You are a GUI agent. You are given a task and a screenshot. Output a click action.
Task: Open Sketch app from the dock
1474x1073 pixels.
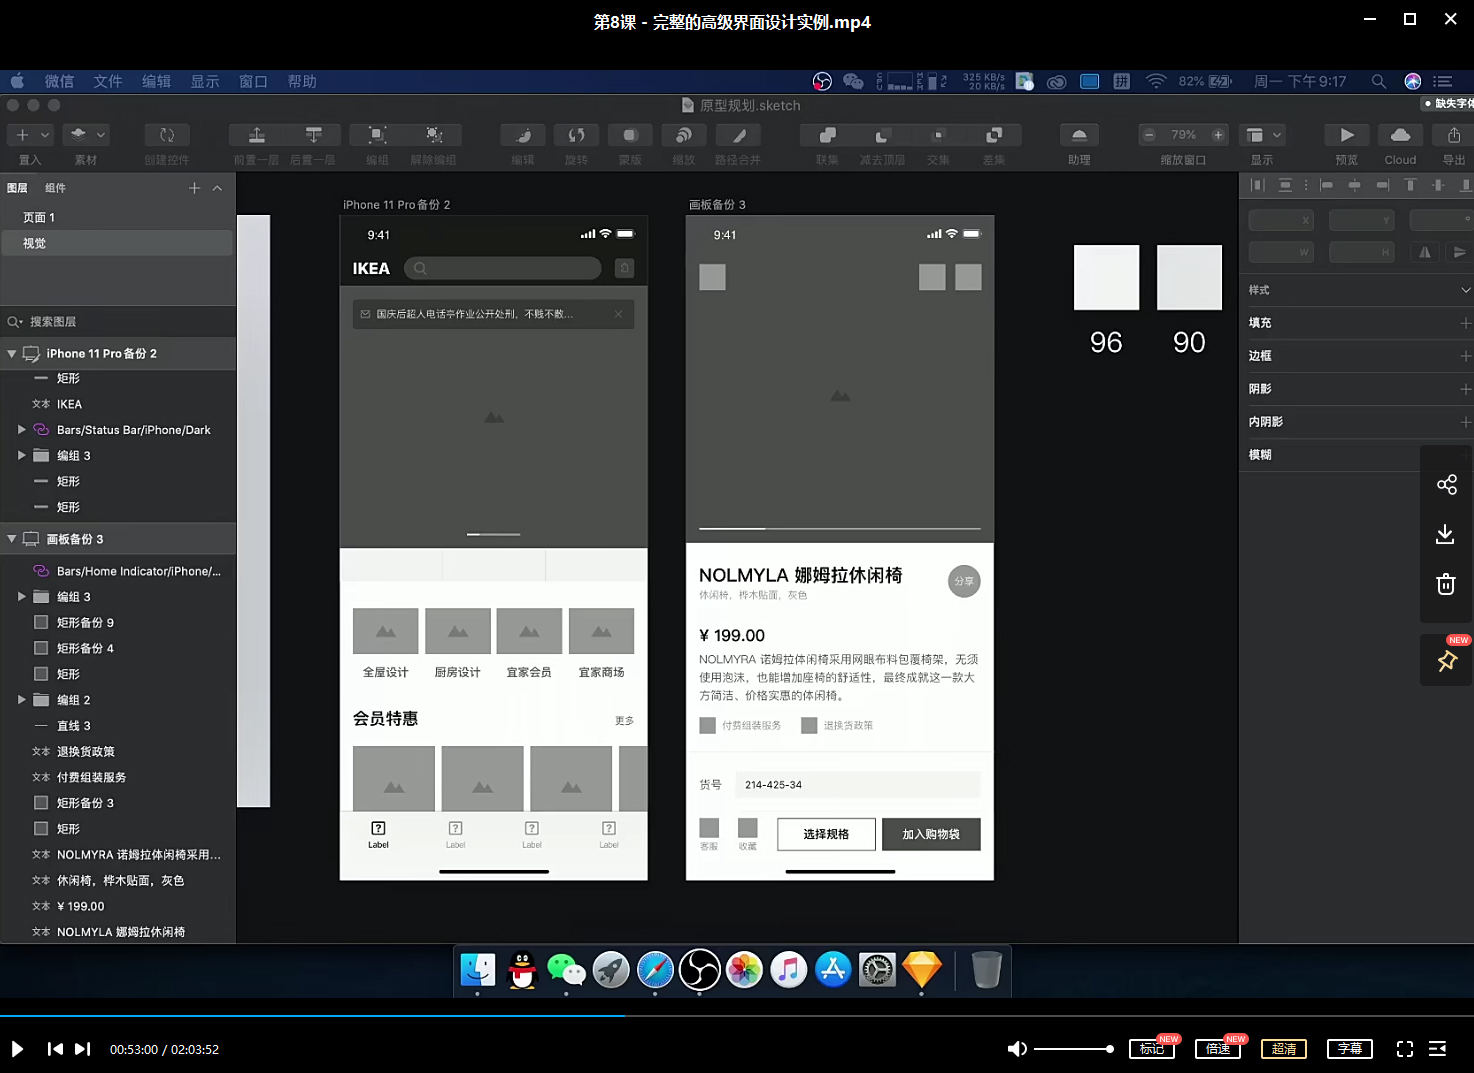921,970
